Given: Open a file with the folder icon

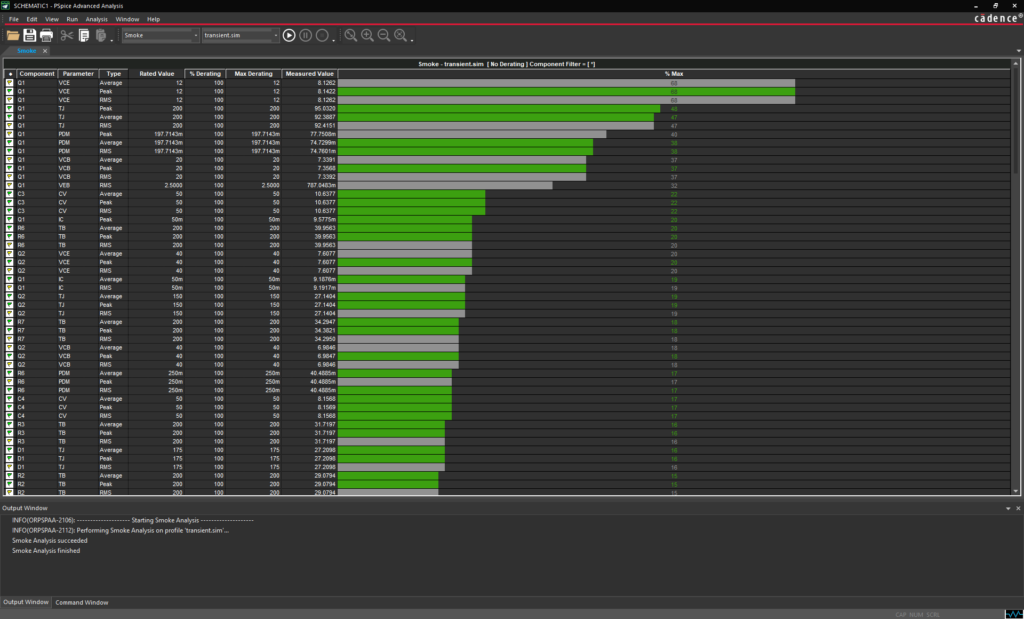Looking at the screenshot, I should [12, 35].
